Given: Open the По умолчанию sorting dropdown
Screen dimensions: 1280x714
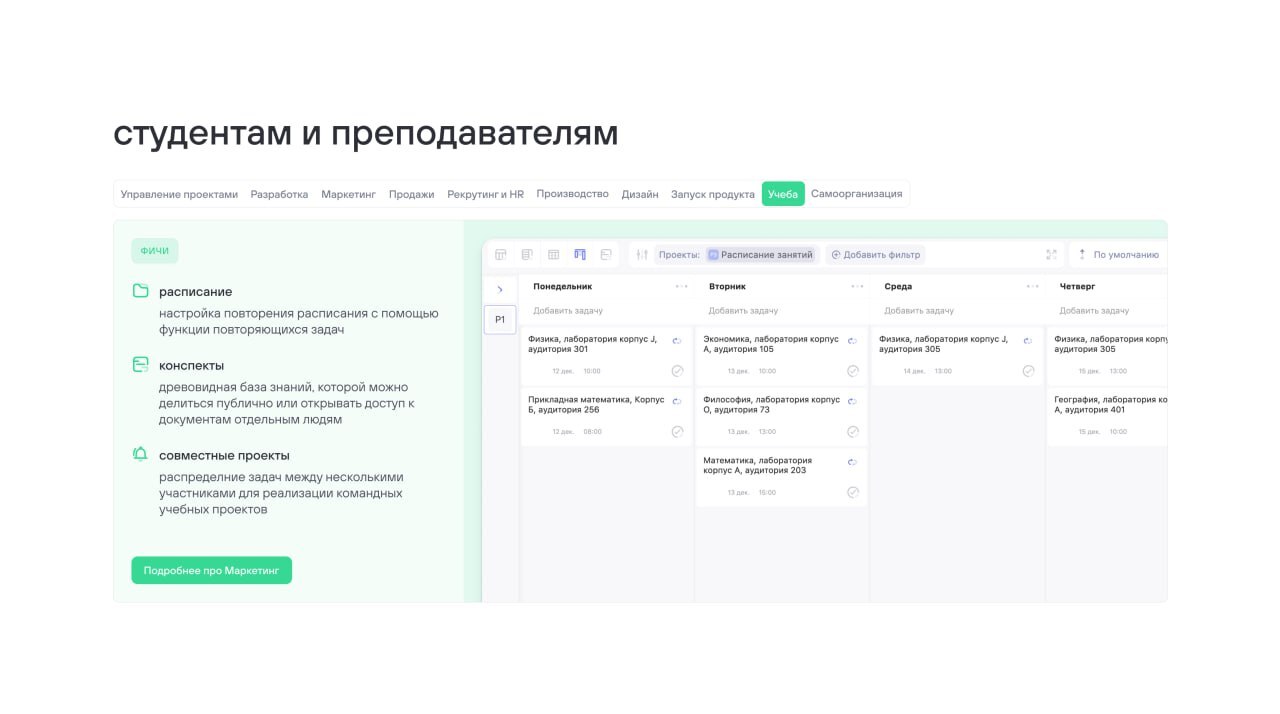Looking at the screenshot, I should 1118,255.
